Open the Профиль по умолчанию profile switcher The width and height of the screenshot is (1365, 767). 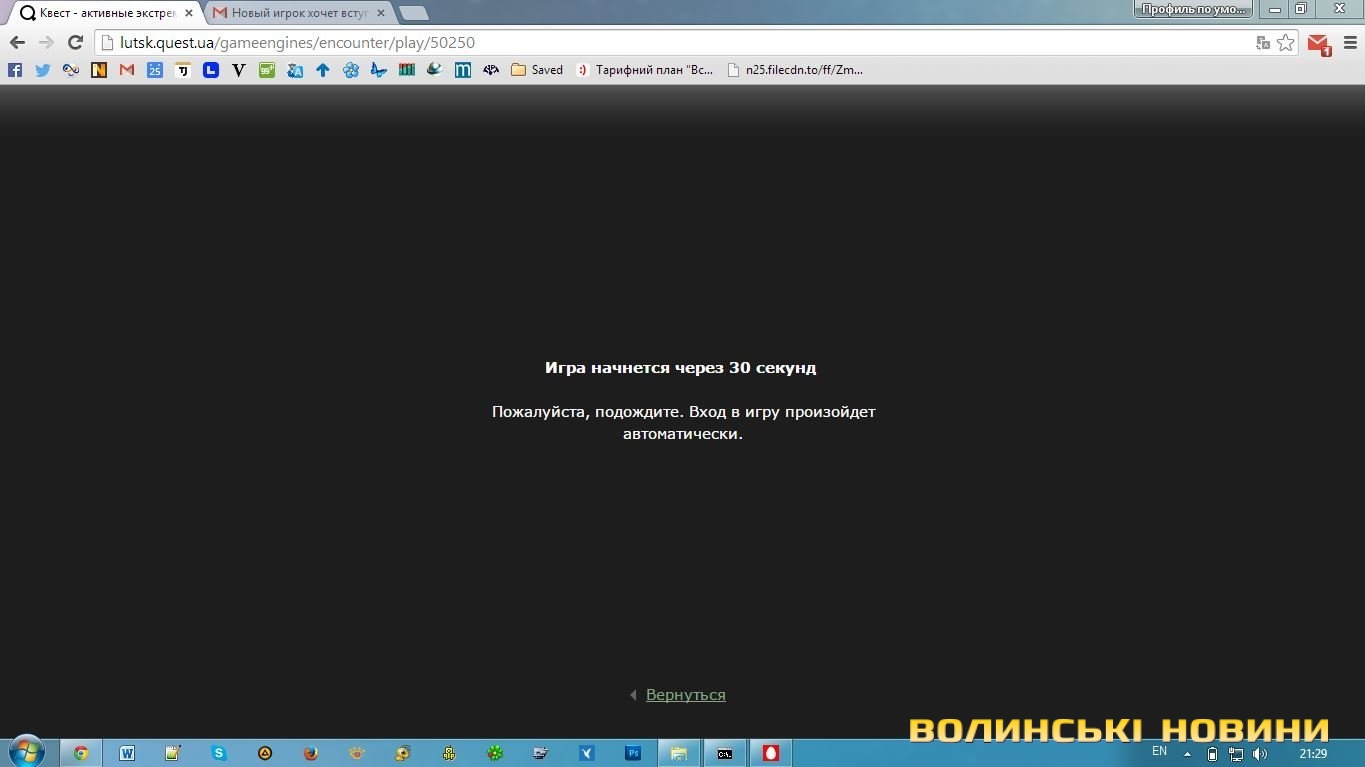1194,9
